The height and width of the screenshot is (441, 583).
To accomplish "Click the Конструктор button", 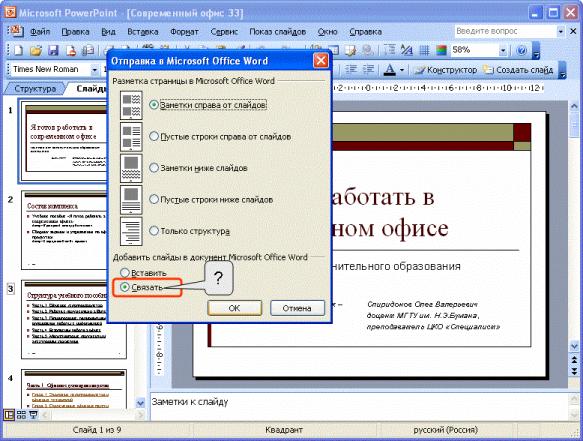I will tap(446, 70).
